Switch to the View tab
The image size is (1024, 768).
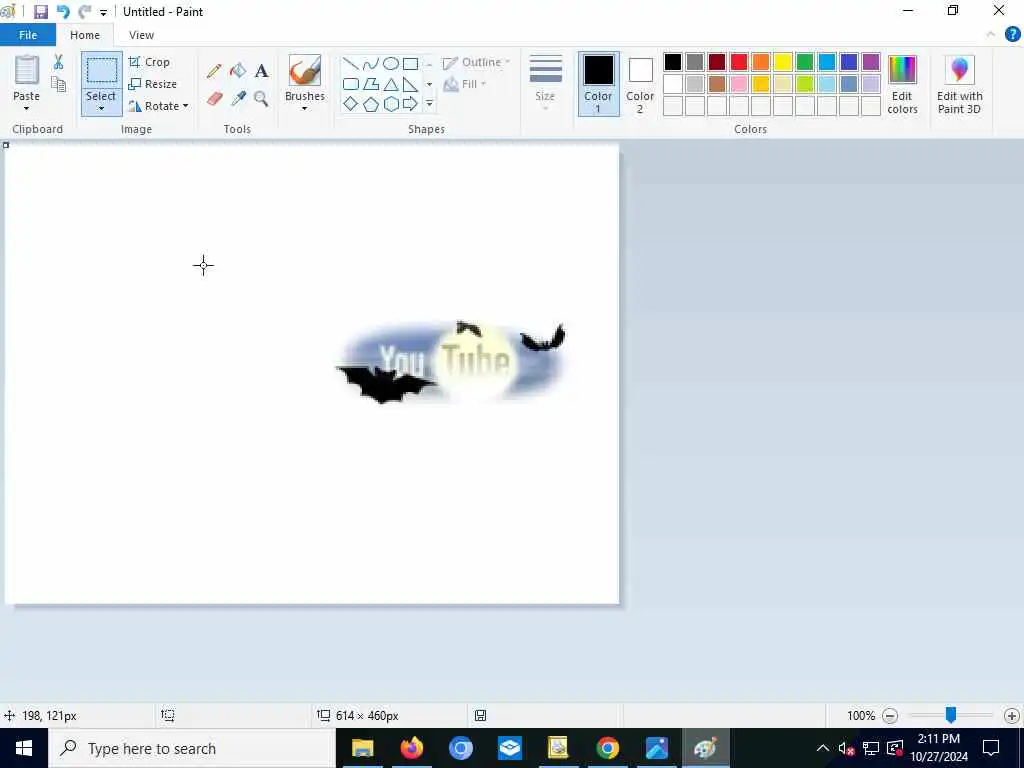pyautogui.click(x=141, y=35)
